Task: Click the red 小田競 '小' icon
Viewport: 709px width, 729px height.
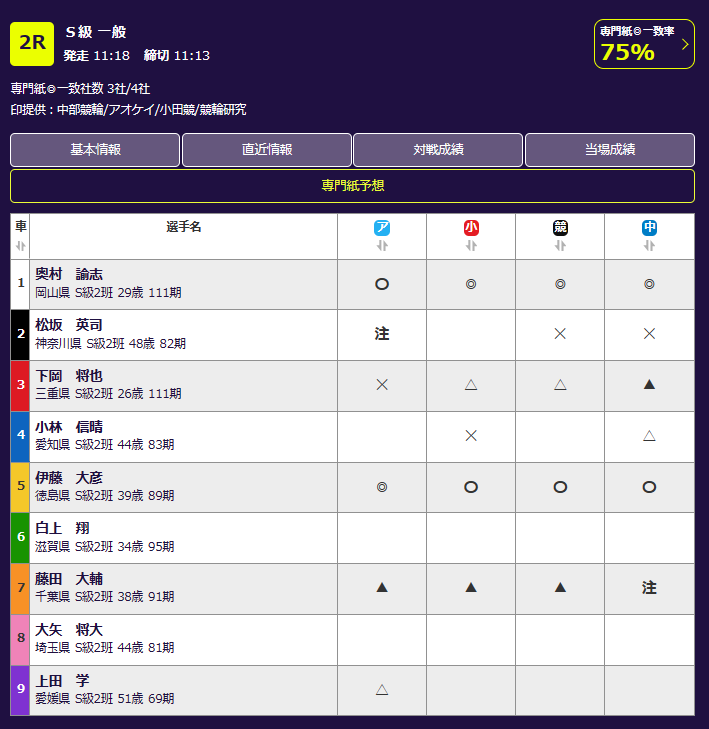Action: pyautogui.click(x=471, y=228)
